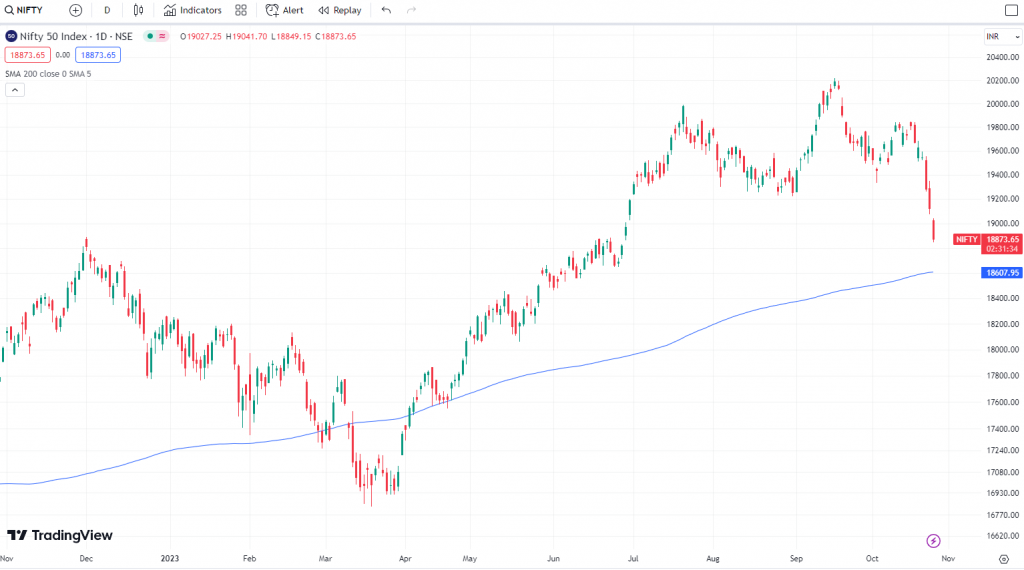Open the indicator templates grid icon
Screen dimensions: 1024x570
point(241,10)
